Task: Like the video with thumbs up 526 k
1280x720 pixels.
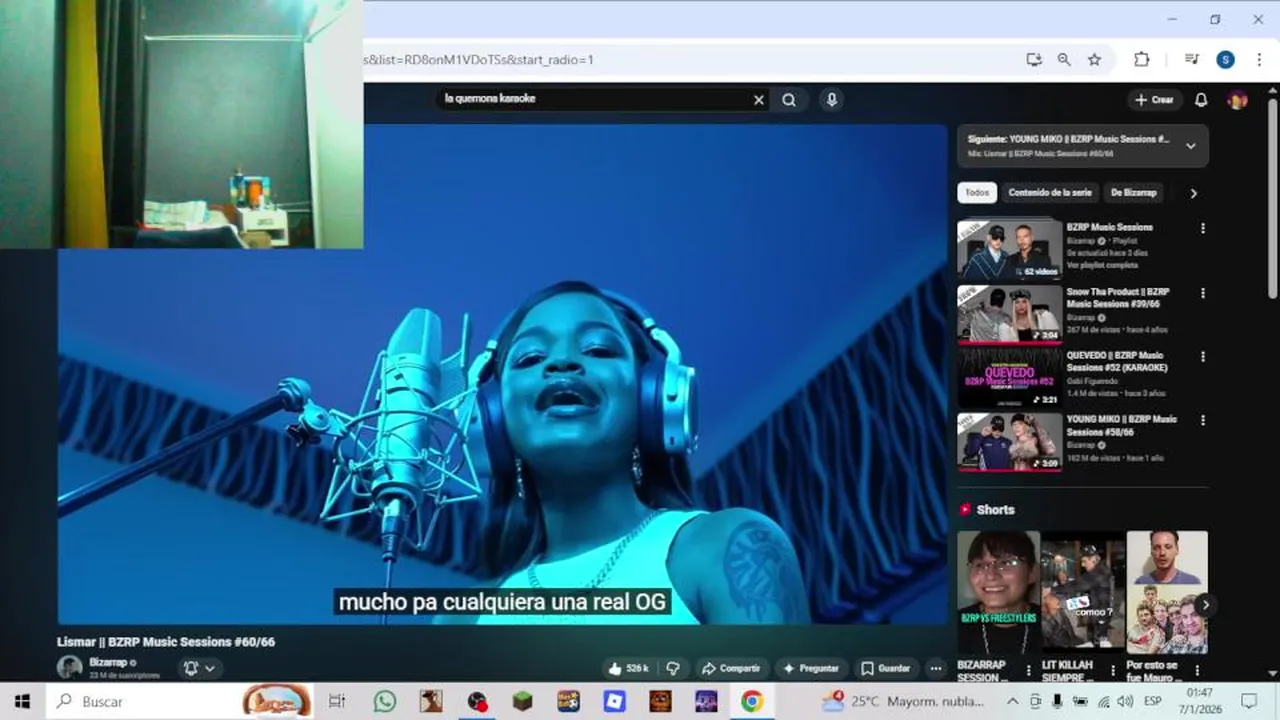Action: 628,668
